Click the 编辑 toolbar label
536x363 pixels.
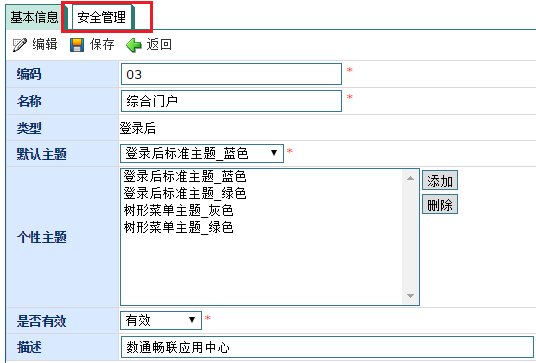pos(45,44)
